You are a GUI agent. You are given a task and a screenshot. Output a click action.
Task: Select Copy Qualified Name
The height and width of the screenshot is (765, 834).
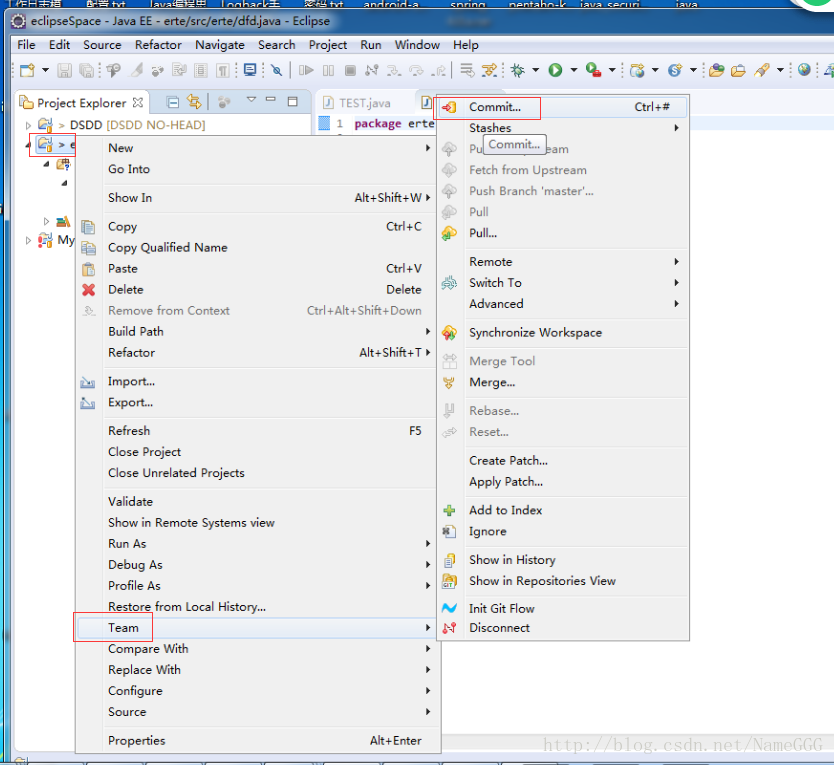[258, 247]
